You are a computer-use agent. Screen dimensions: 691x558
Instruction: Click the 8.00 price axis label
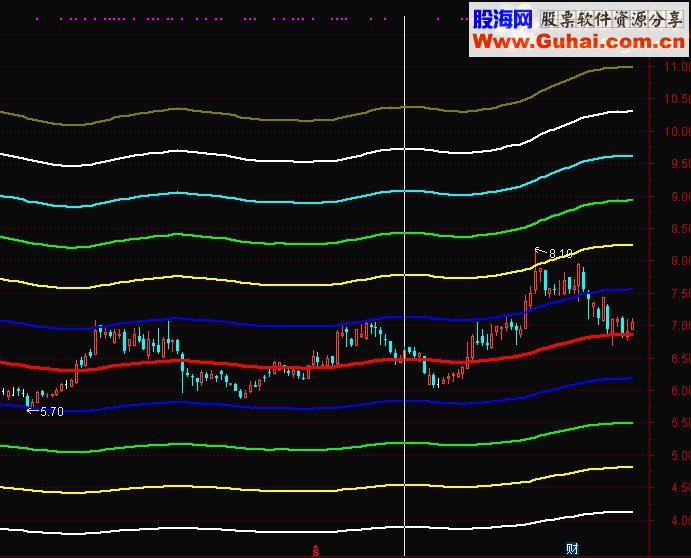pyautogui.click(x=680, y=261)
